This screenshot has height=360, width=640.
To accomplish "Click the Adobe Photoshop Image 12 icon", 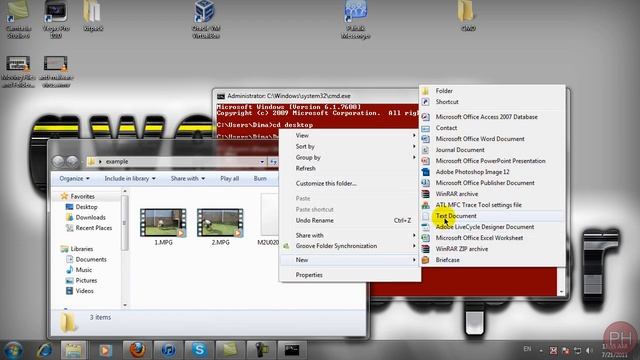I will 425,172.
